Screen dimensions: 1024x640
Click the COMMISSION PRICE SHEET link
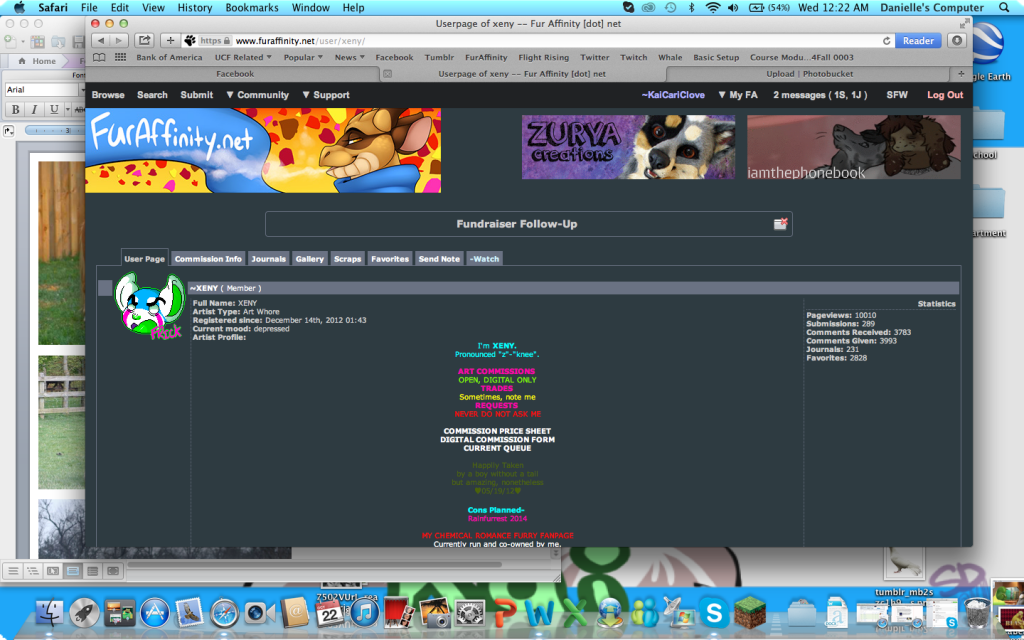[498, 431]
